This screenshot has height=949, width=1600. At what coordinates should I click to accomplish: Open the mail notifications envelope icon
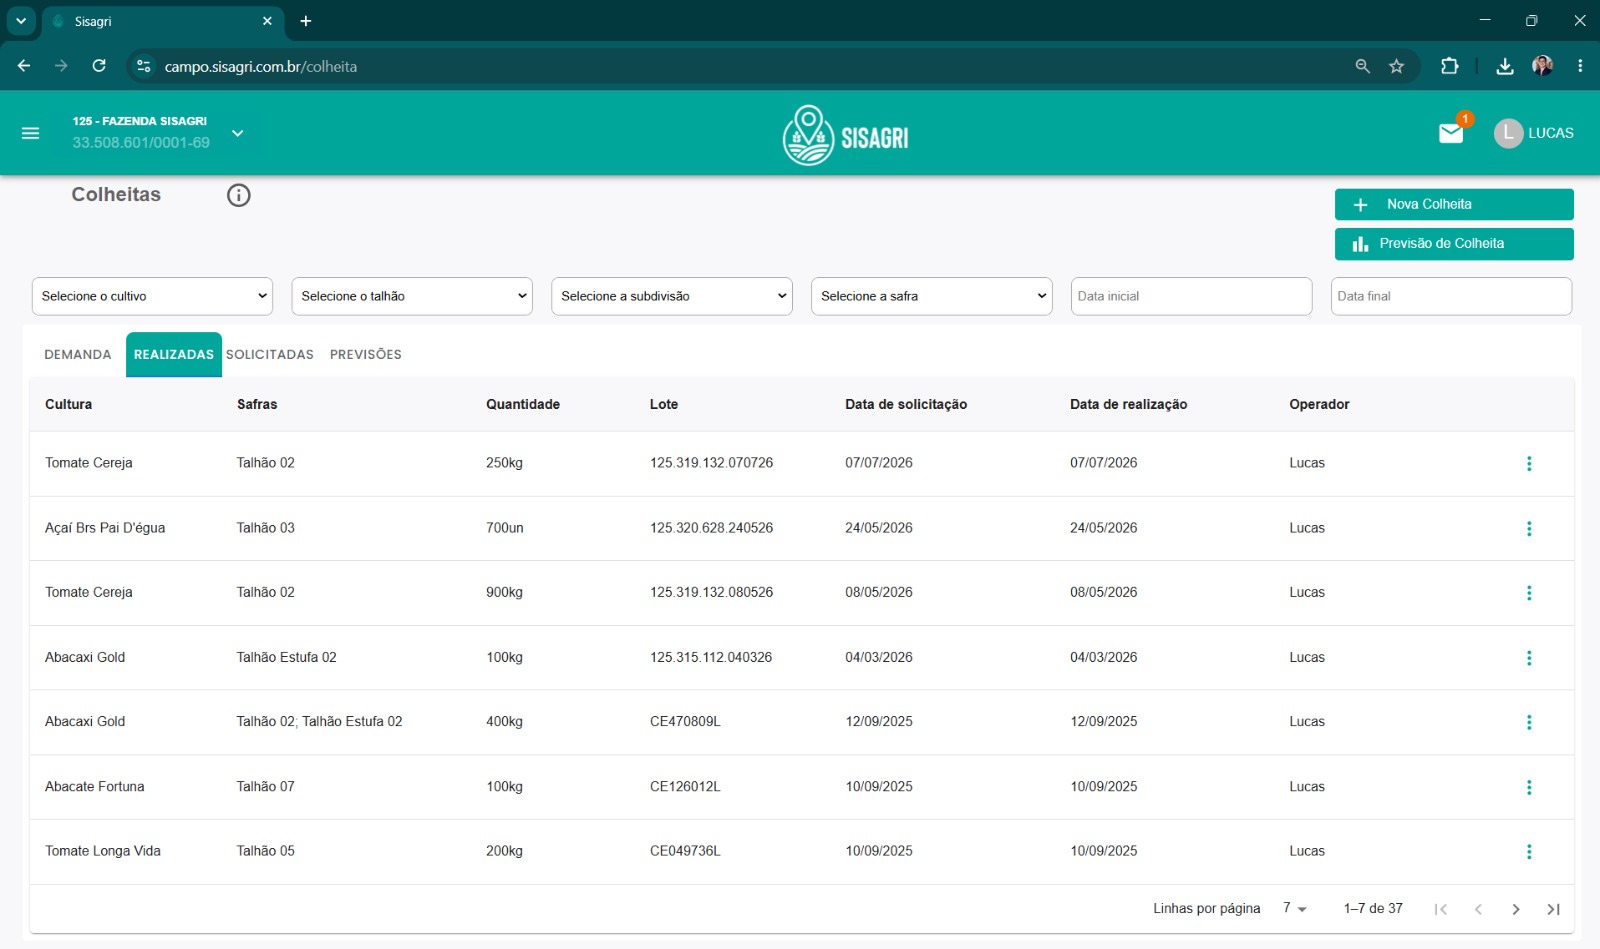pyautogui.click(x=1451, y=133)
